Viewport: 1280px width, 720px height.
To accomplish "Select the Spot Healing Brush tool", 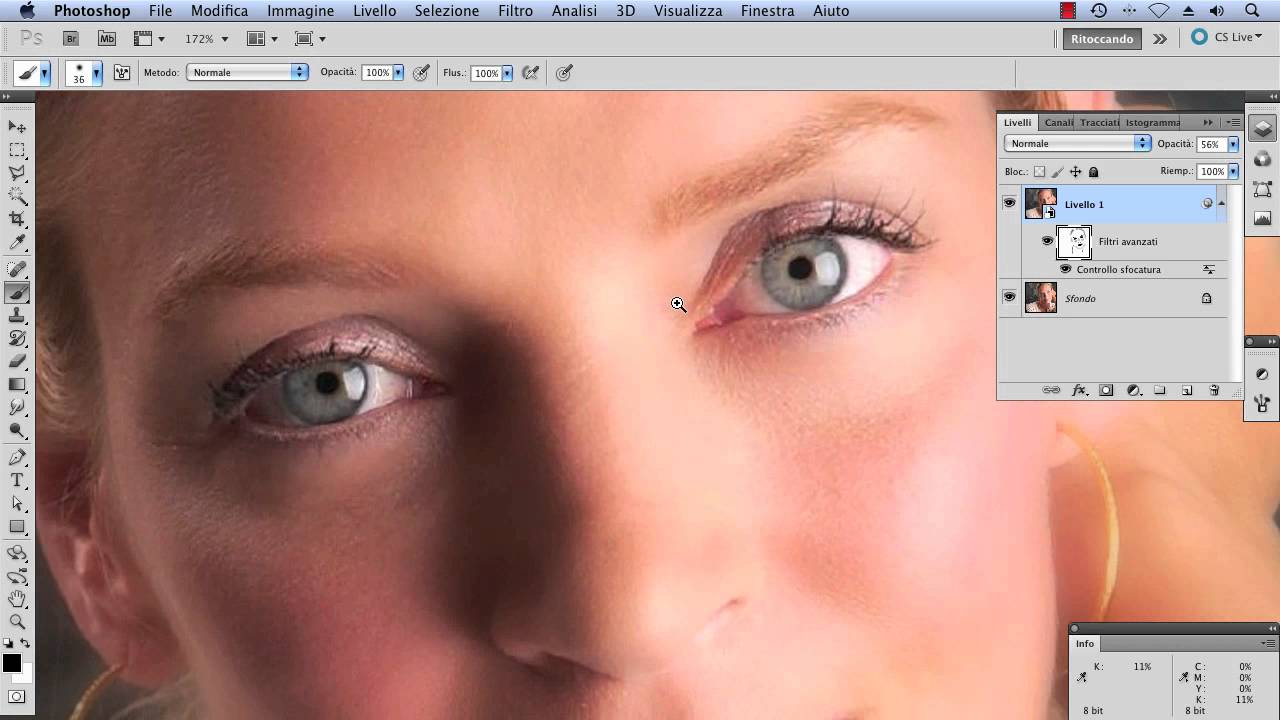I will click(x=17, y=269).
